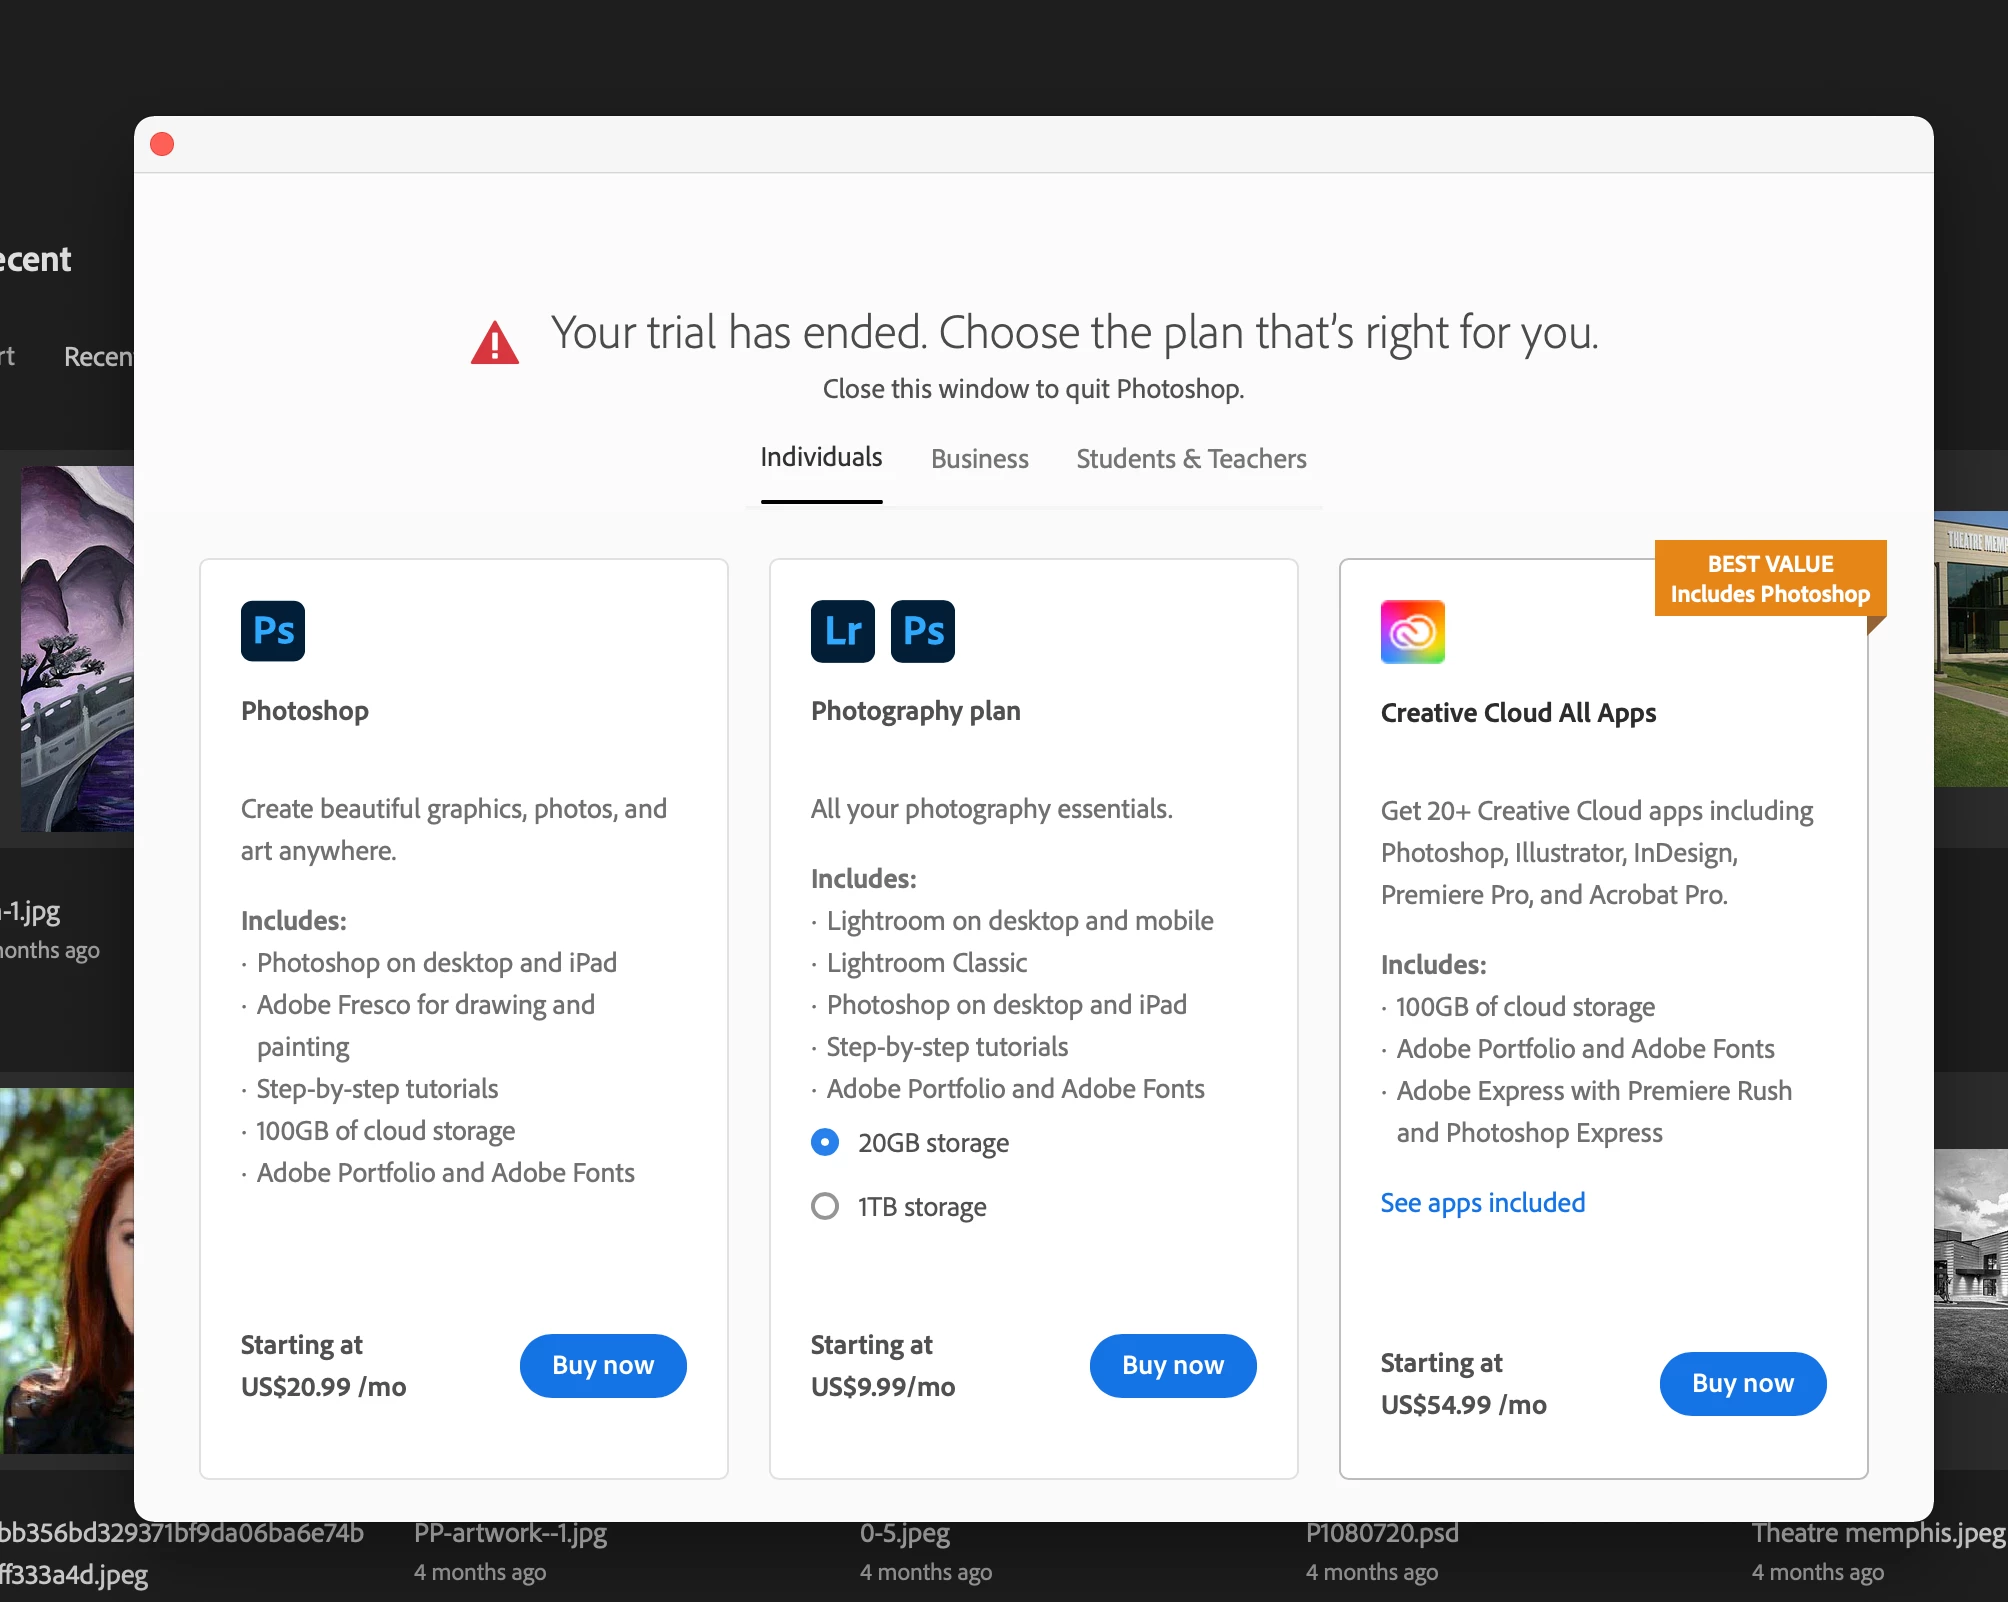This screenshot has height=1602, width=2008.
Task: Open the Business tab
Action: 979,459
